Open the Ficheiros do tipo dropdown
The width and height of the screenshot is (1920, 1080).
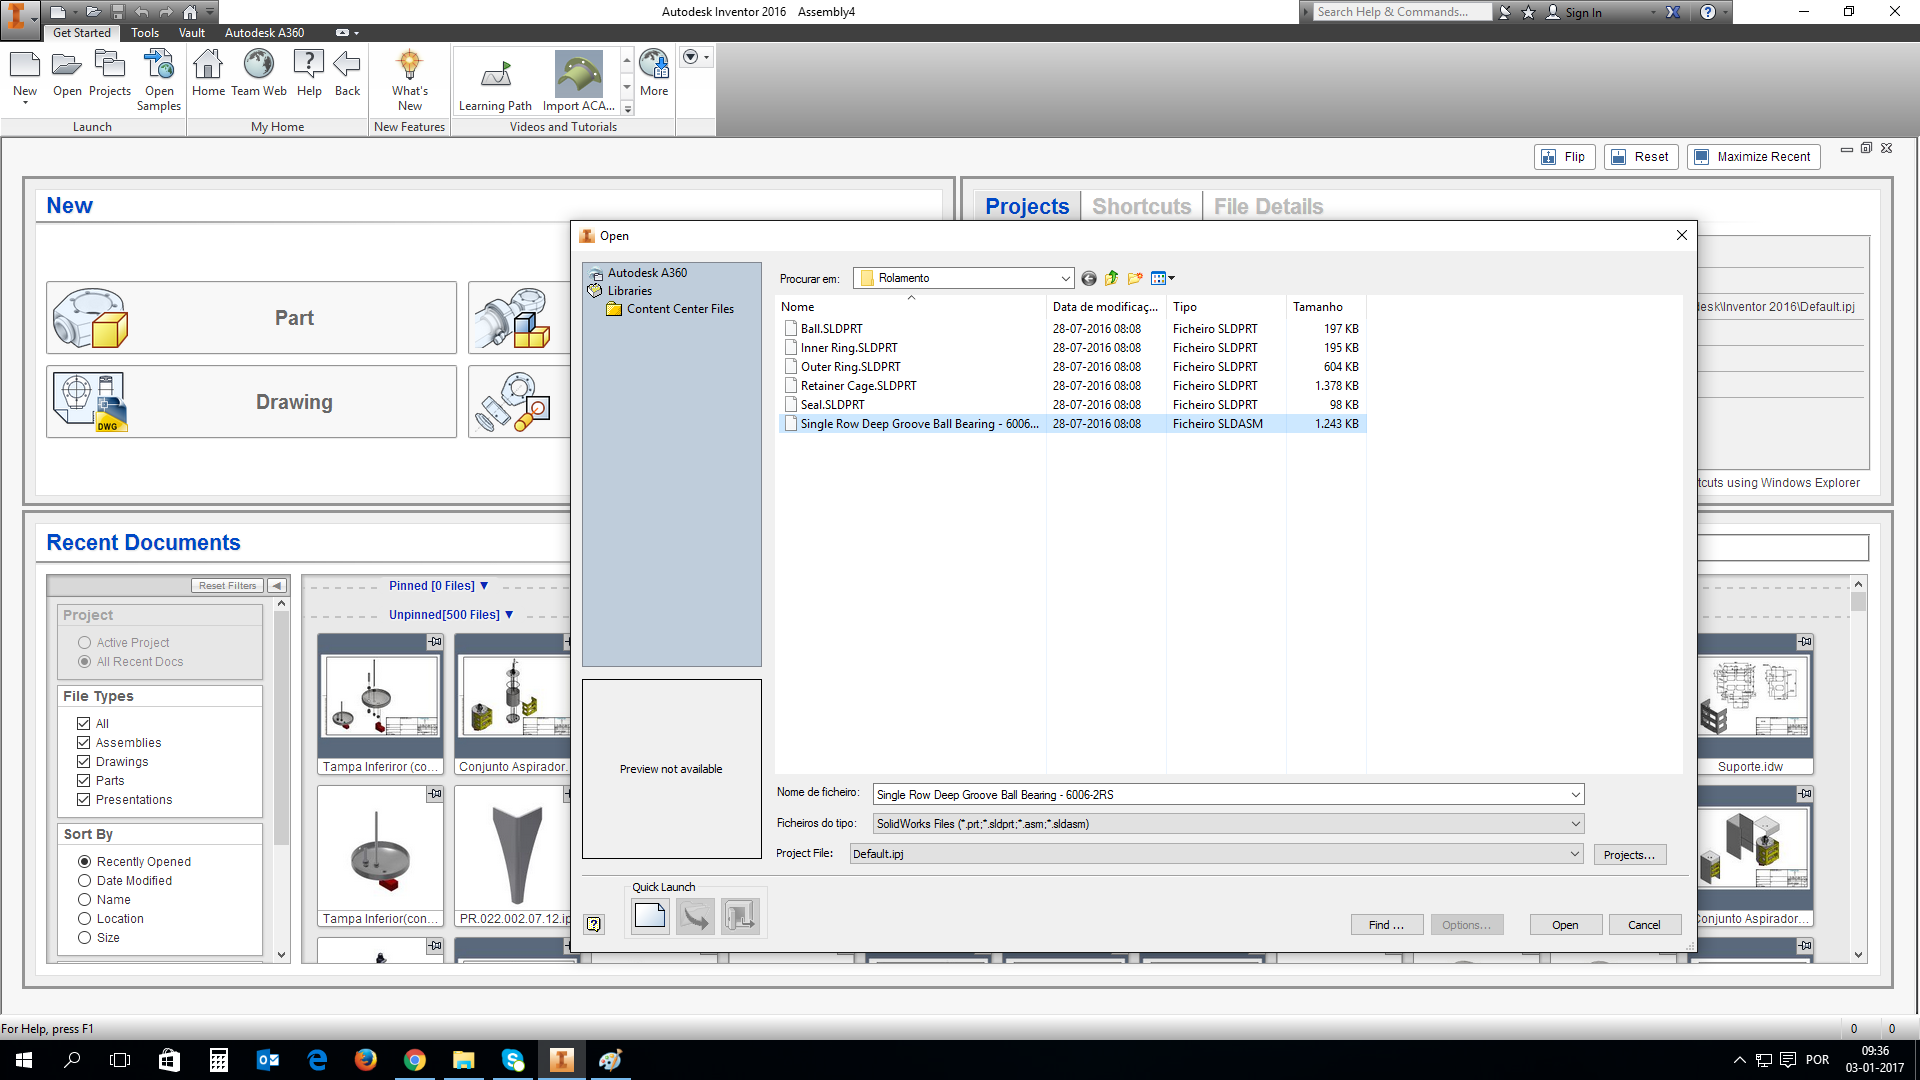click(x=1575, y=824)
